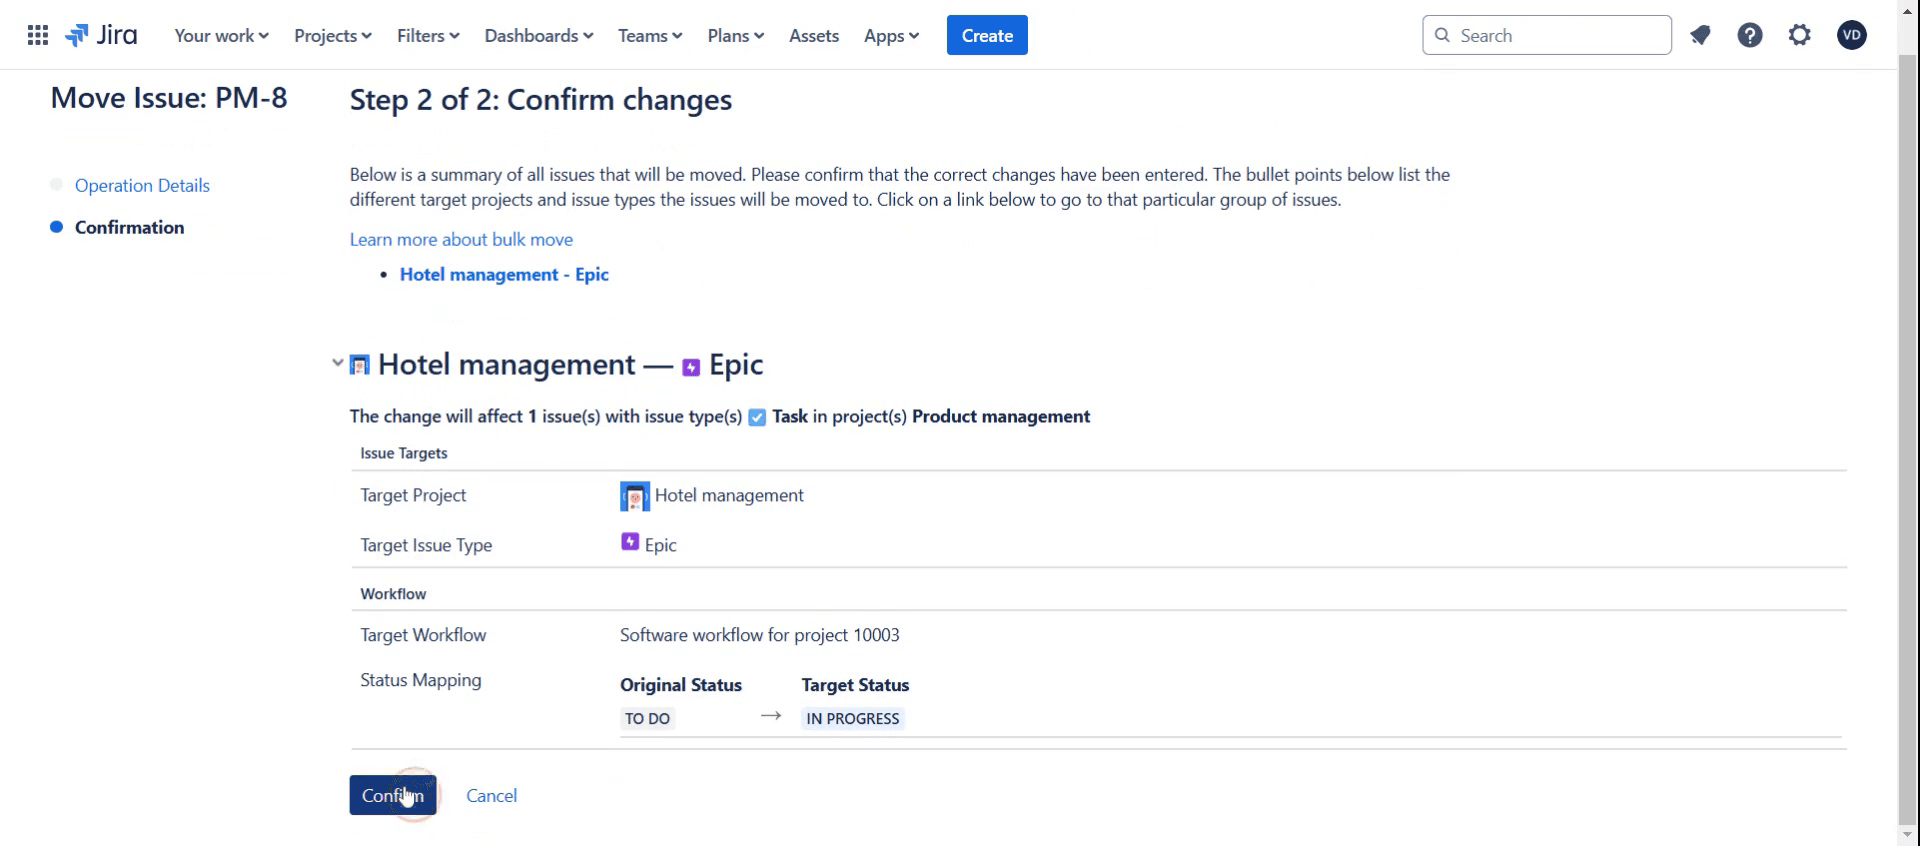
Task: Open the Dashboards dropdown menu
Action: click(539, 36)
